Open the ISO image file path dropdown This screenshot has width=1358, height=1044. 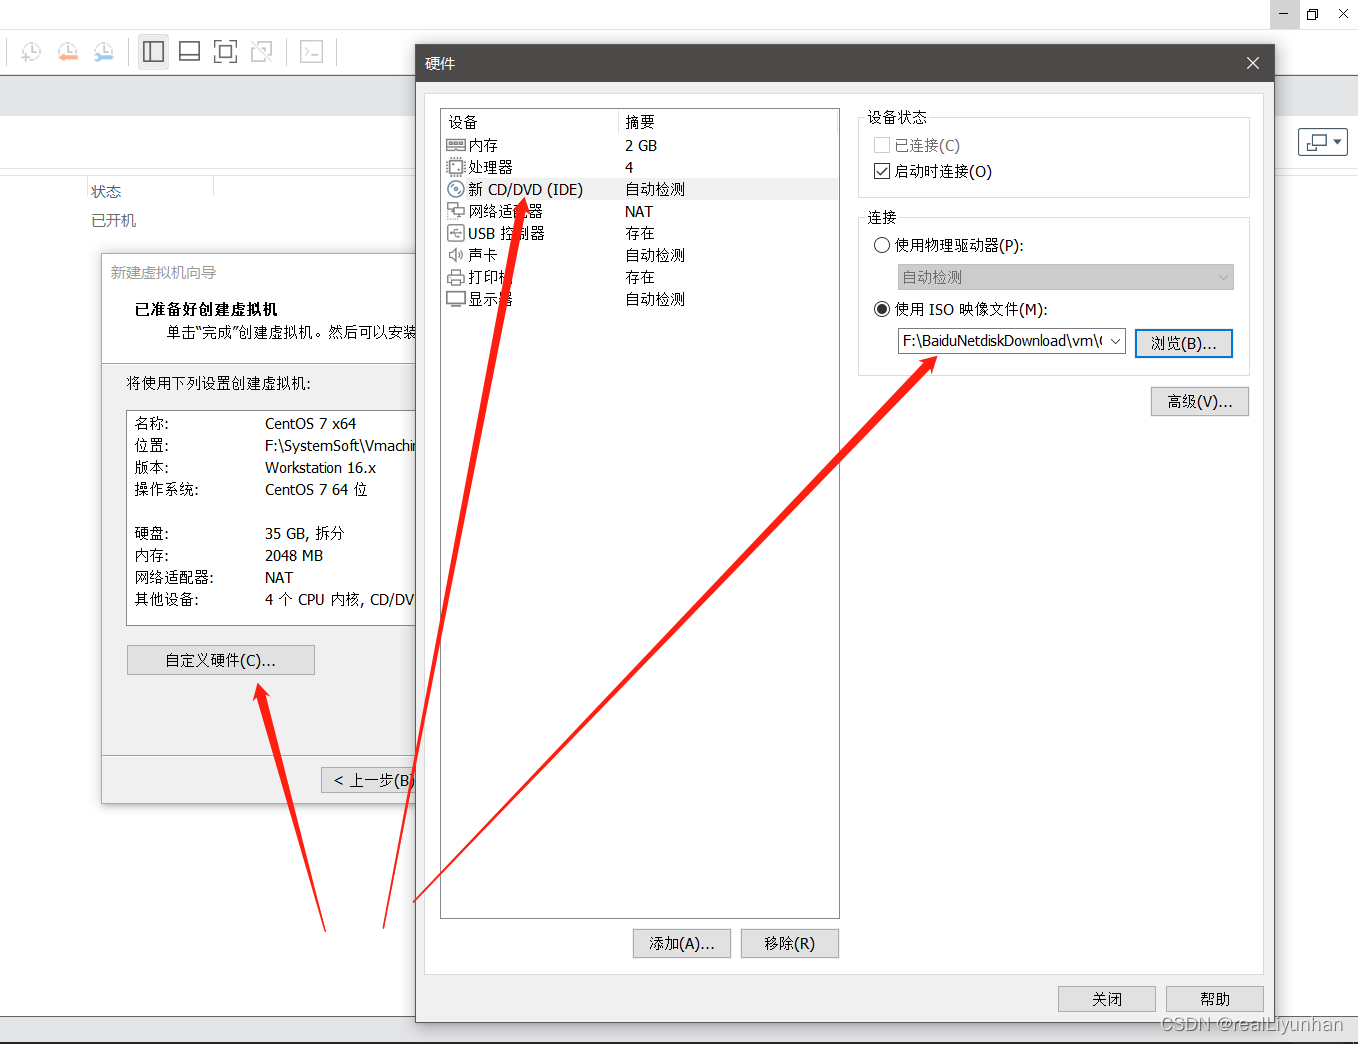tap(1115, 341)
